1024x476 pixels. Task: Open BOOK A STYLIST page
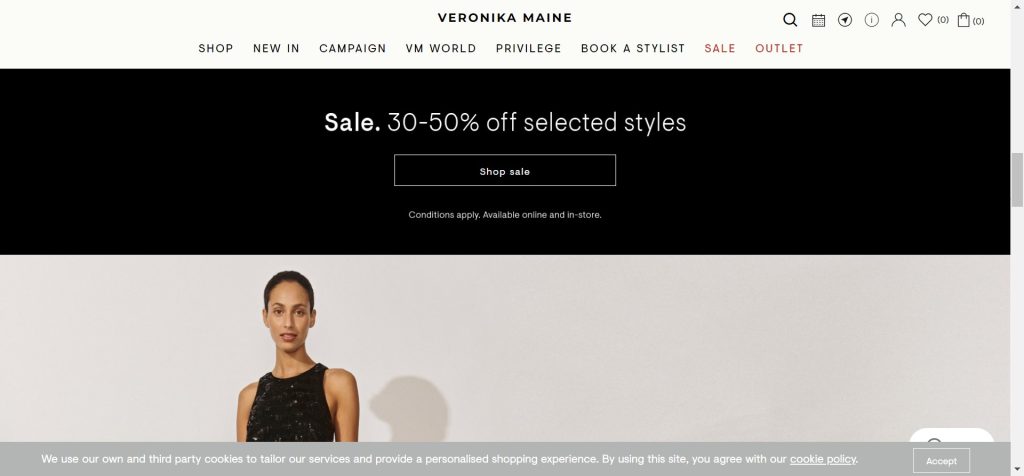(633, 48)
